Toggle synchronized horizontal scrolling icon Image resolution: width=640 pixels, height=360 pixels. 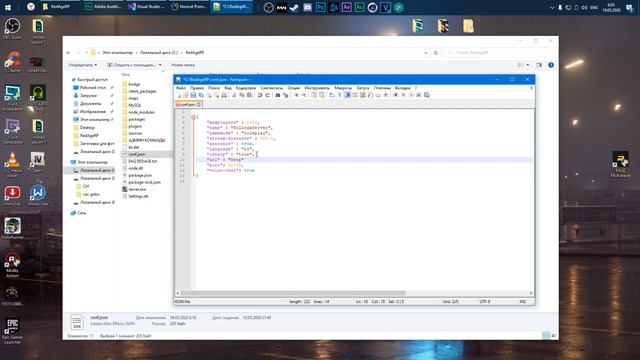tap(322, 95)
